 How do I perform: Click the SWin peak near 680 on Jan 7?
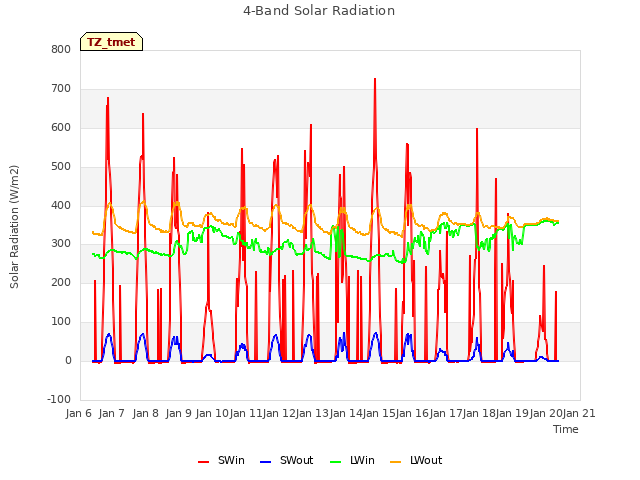pos(108,98)
